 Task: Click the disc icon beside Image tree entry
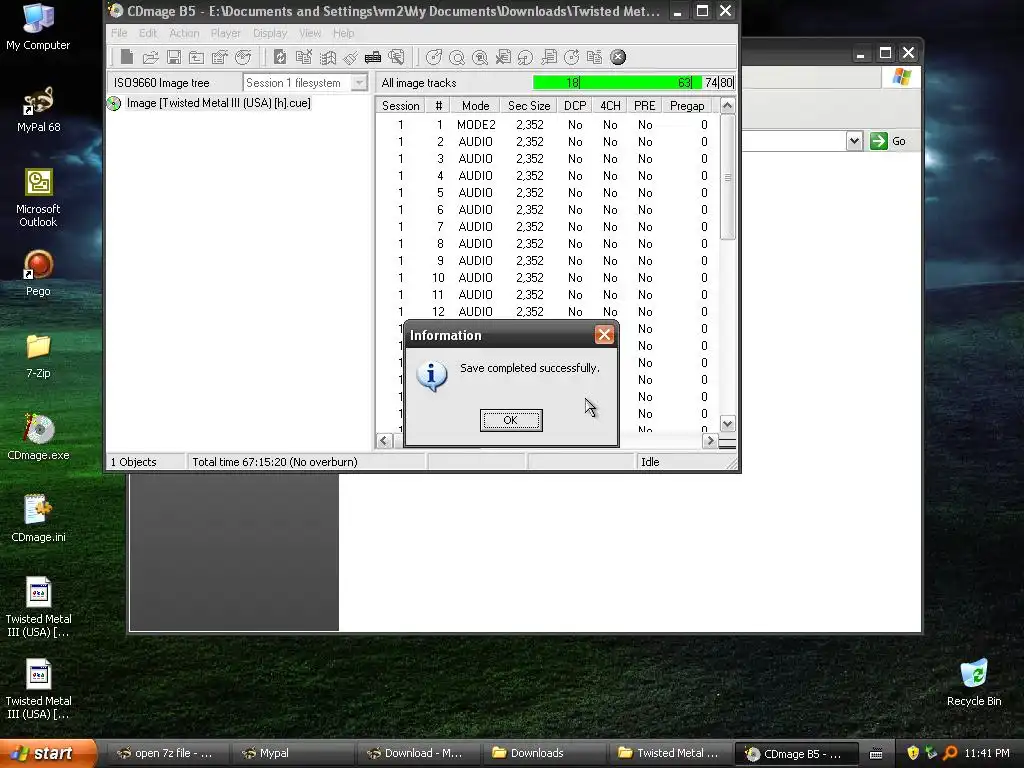click(x=114, y=103)
